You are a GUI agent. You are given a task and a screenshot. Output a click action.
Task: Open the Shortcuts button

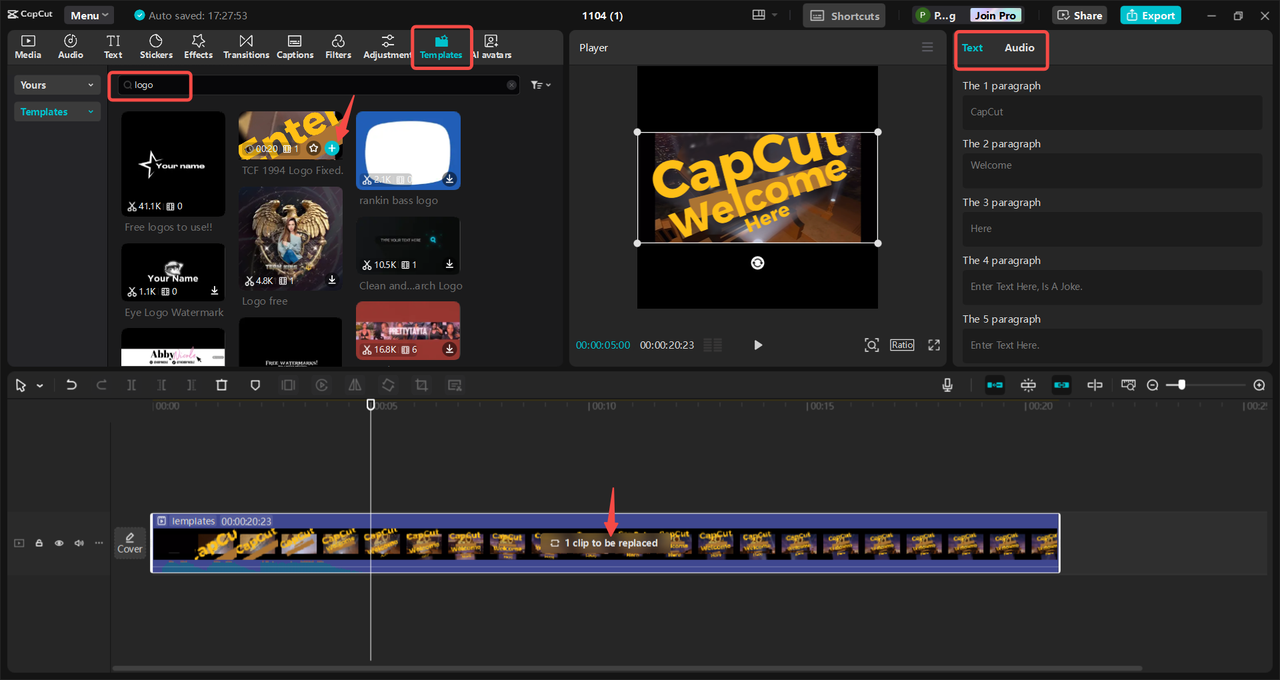[845, 15]
